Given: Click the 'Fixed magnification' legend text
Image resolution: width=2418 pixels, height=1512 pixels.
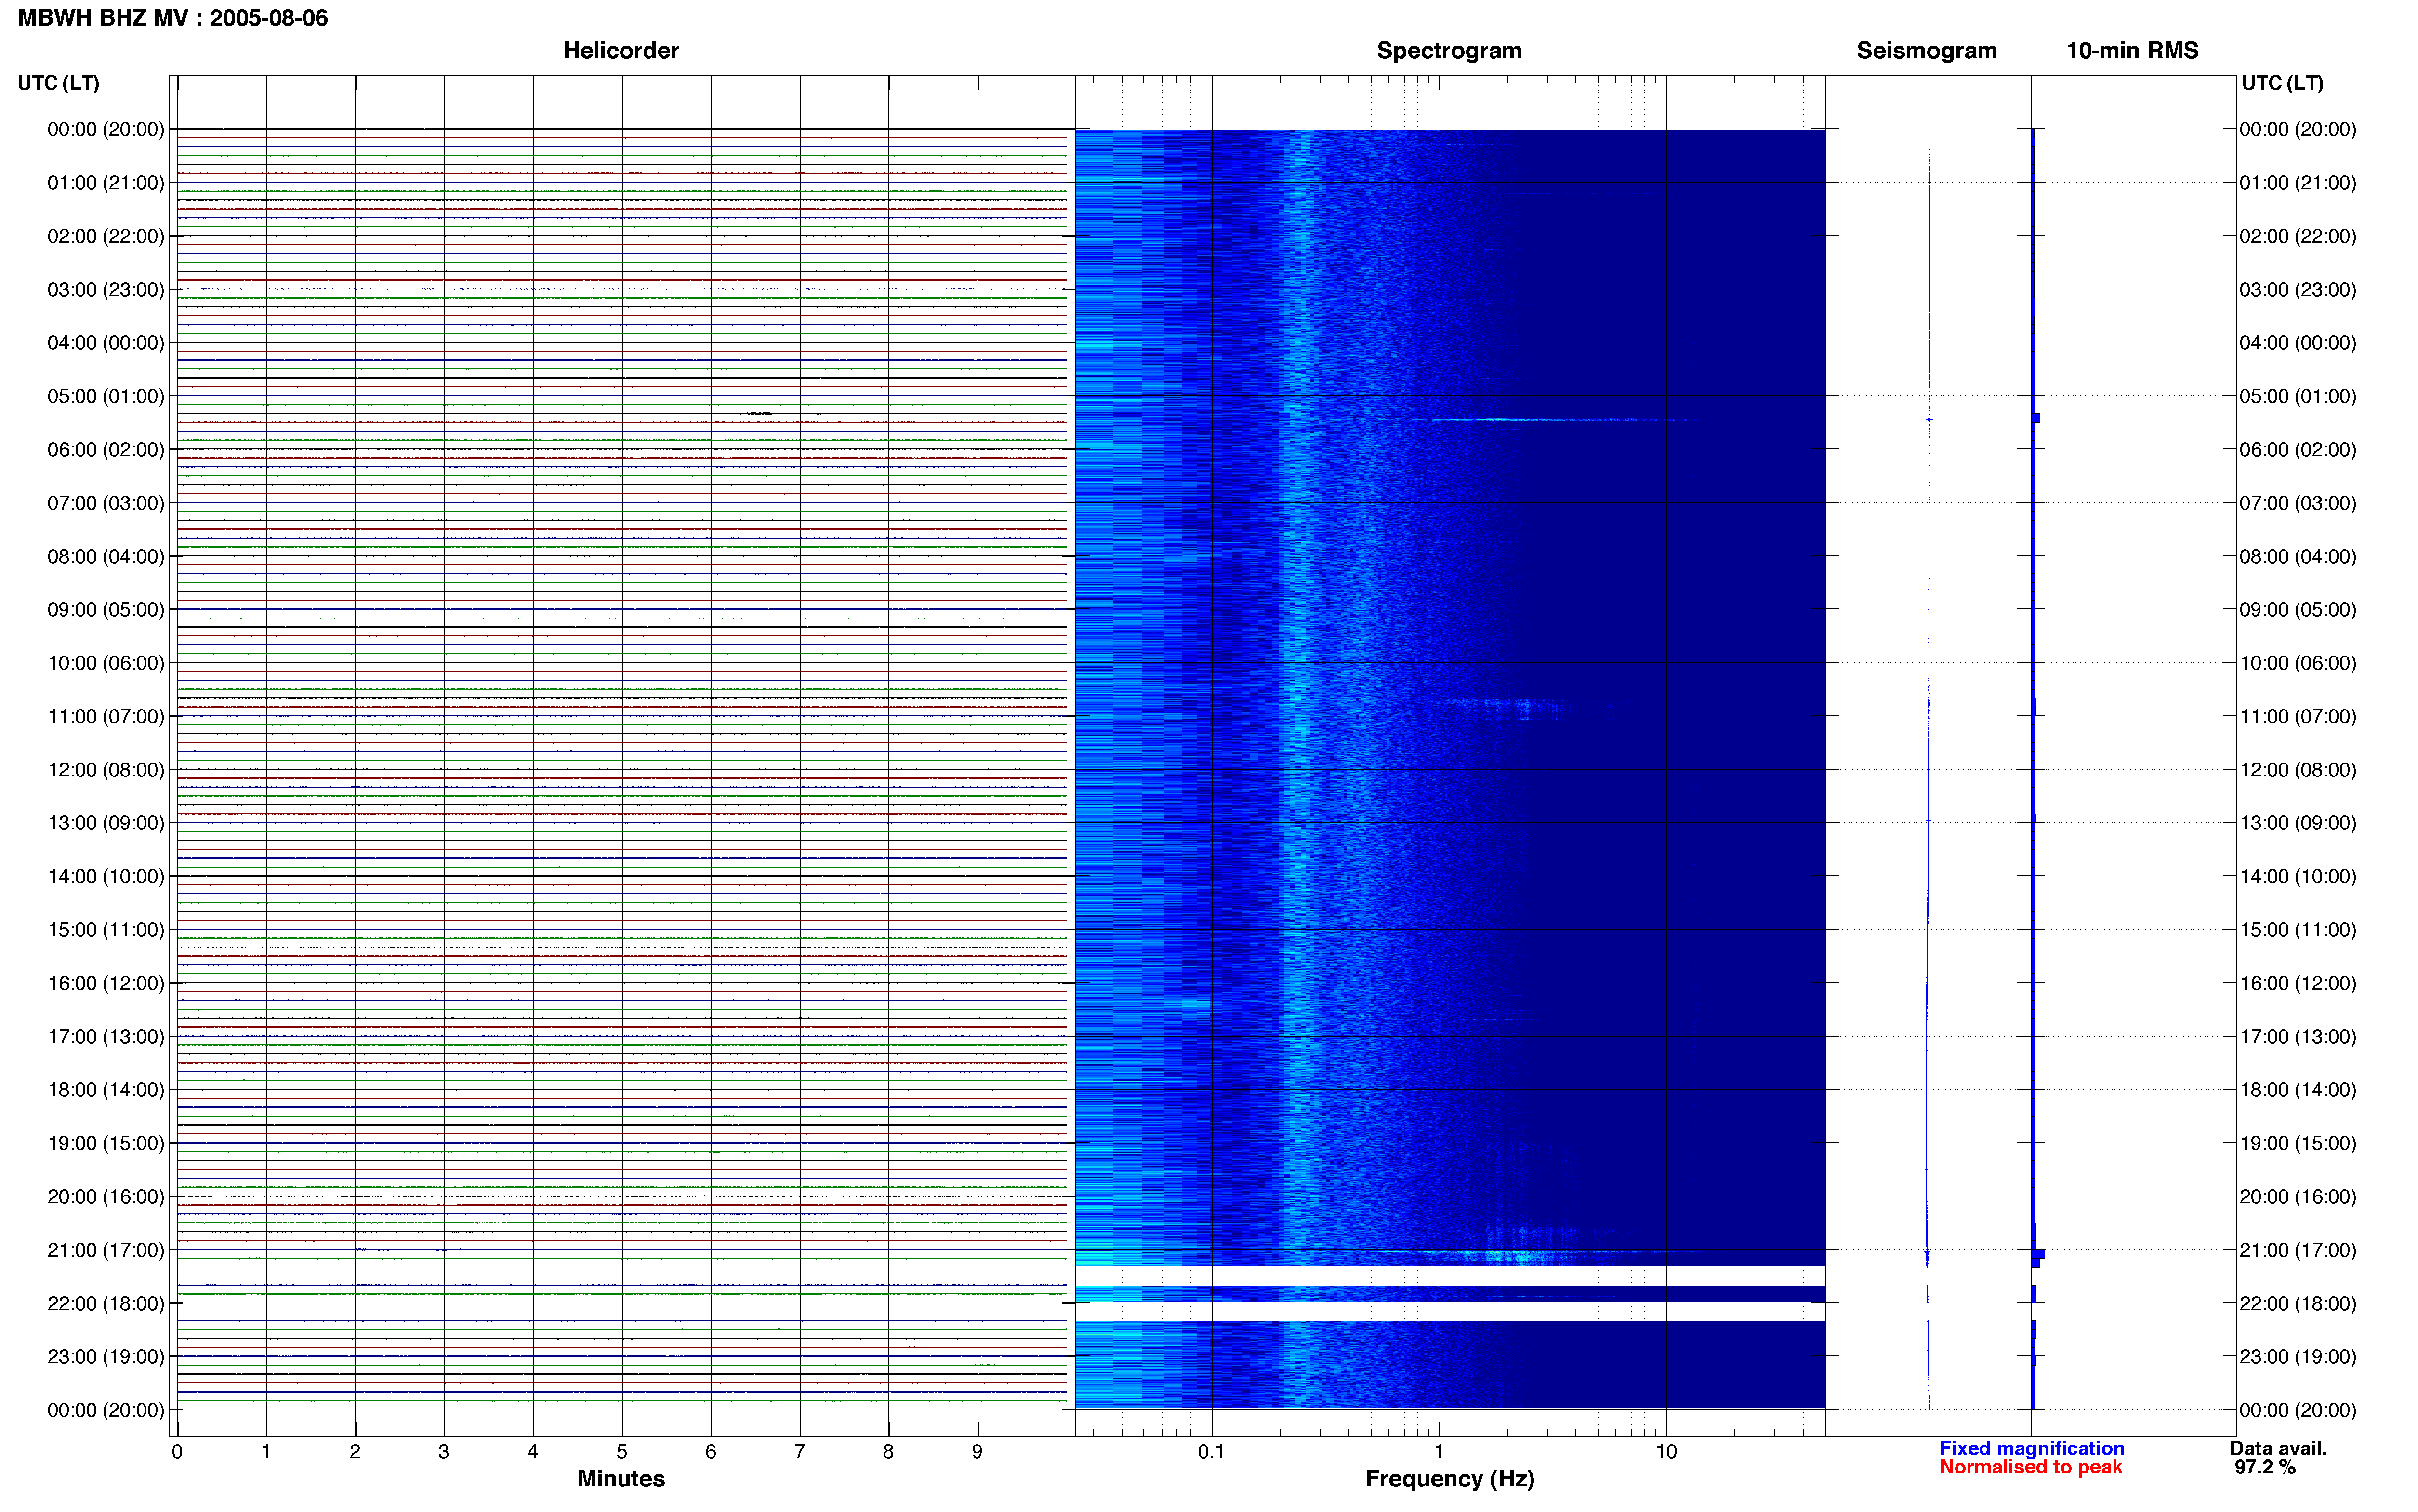Looking at the screenshot, I should click(x=2031, y=1448).
